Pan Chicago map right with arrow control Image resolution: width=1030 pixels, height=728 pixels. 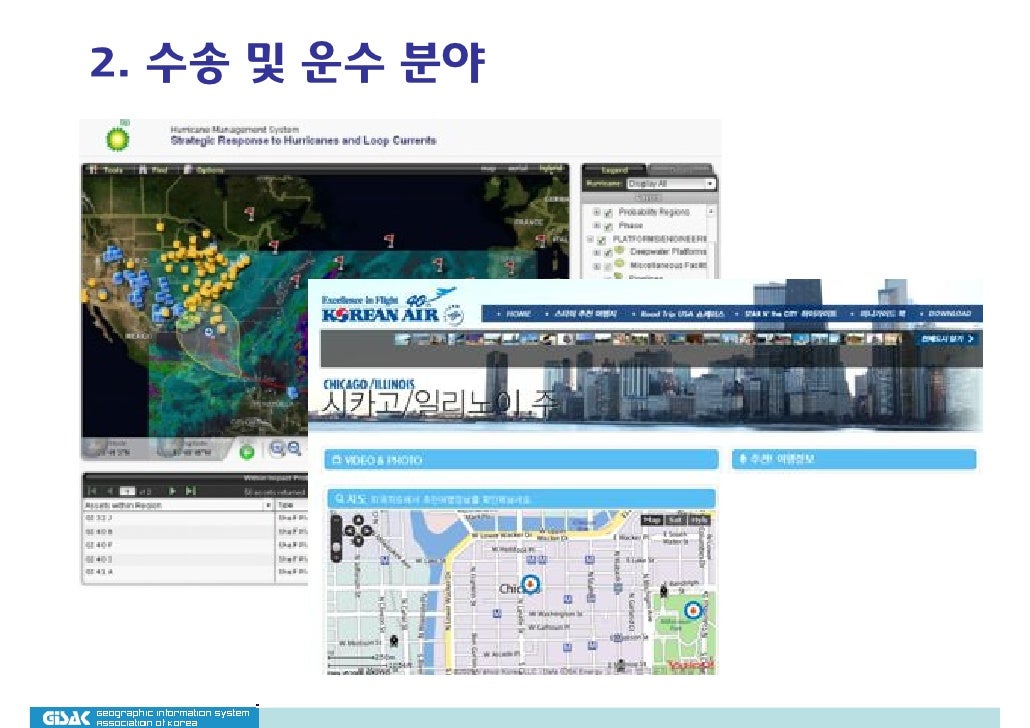(369, 531)
